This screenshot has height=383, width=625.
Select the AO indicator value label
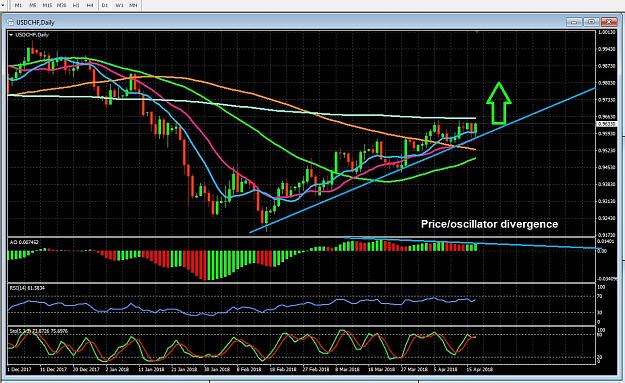[24, 242]
